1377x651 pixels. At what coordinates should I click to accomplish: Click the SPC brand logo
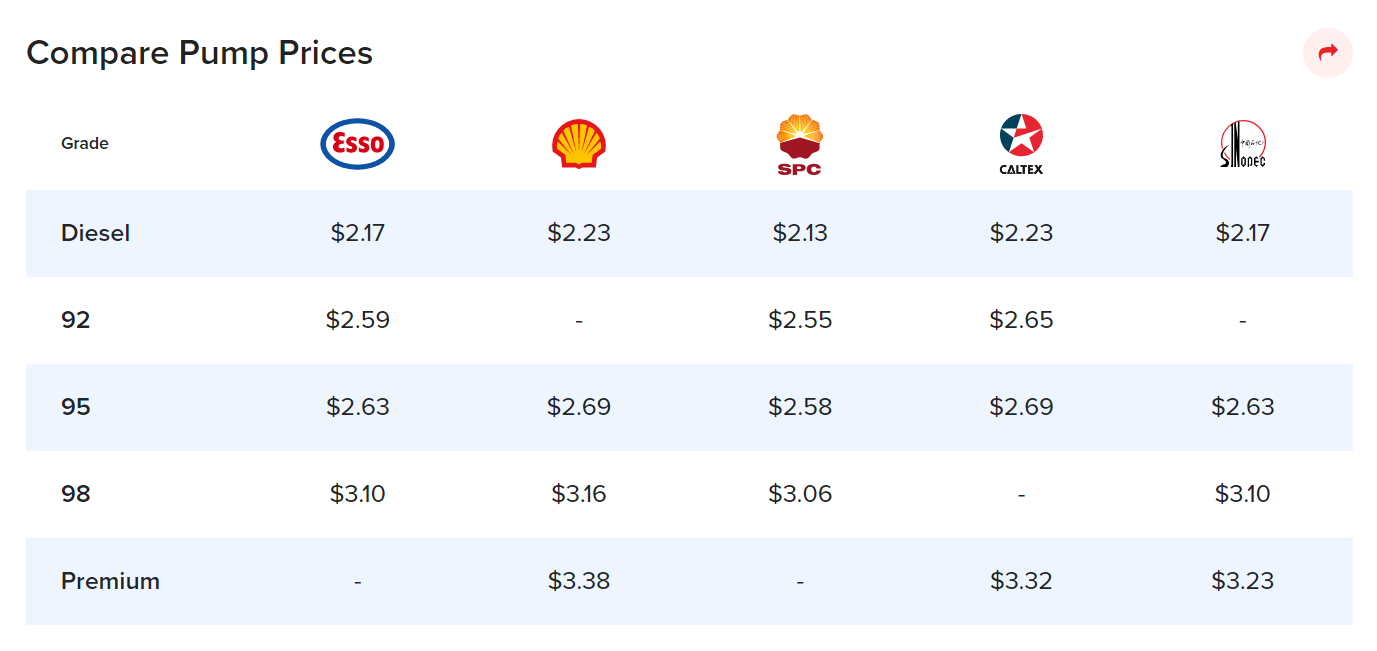(800, 143)
